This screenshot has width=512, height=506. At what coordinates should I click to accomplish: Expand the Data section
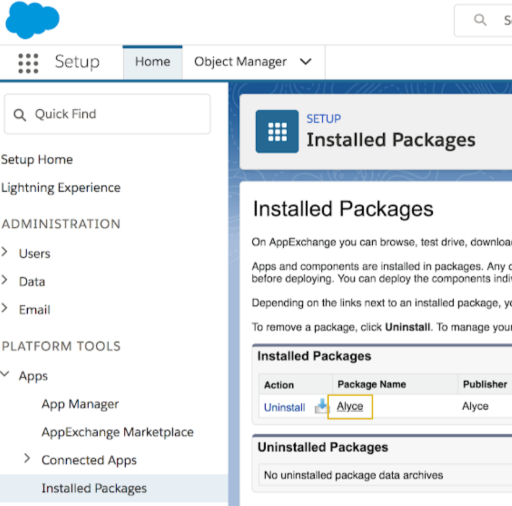click(4, 280)
